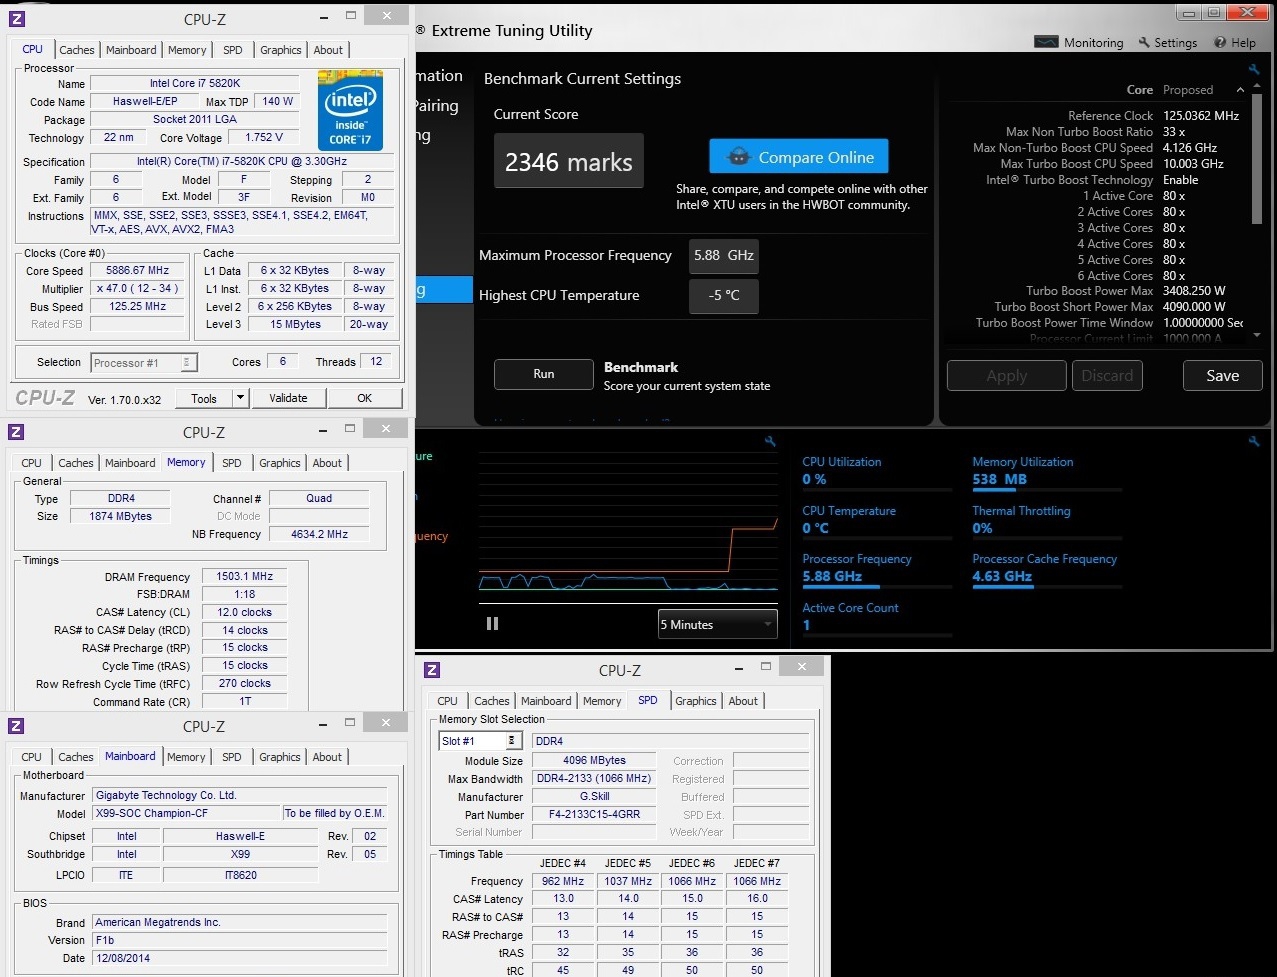Open the Tools dropdown arrow in CPU-Z
The width and height of the screenshot is (1277, 977).
[x=240, y=398]
